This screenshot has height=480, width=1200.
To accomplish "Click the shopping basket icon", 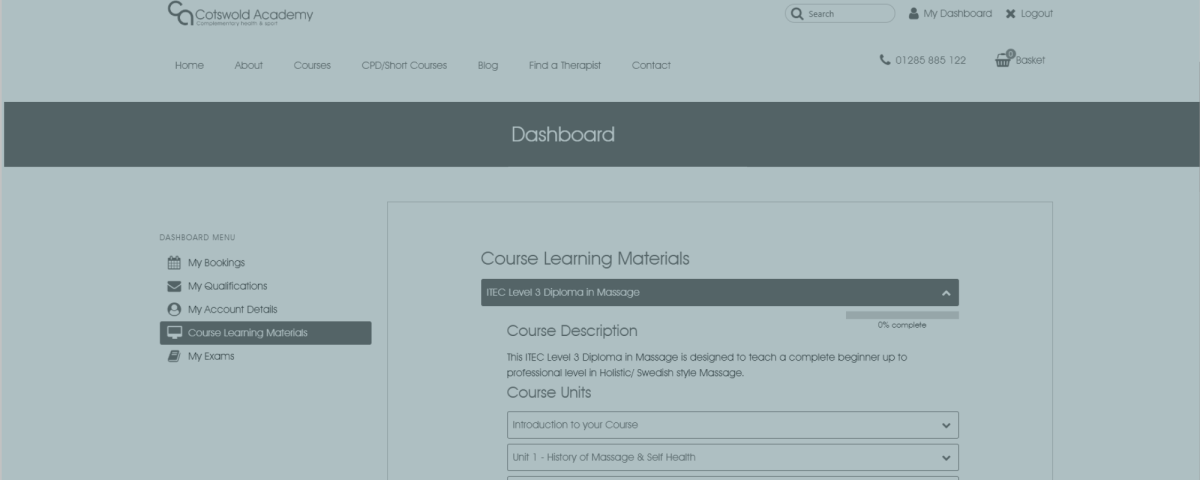I will (1003, 59).
